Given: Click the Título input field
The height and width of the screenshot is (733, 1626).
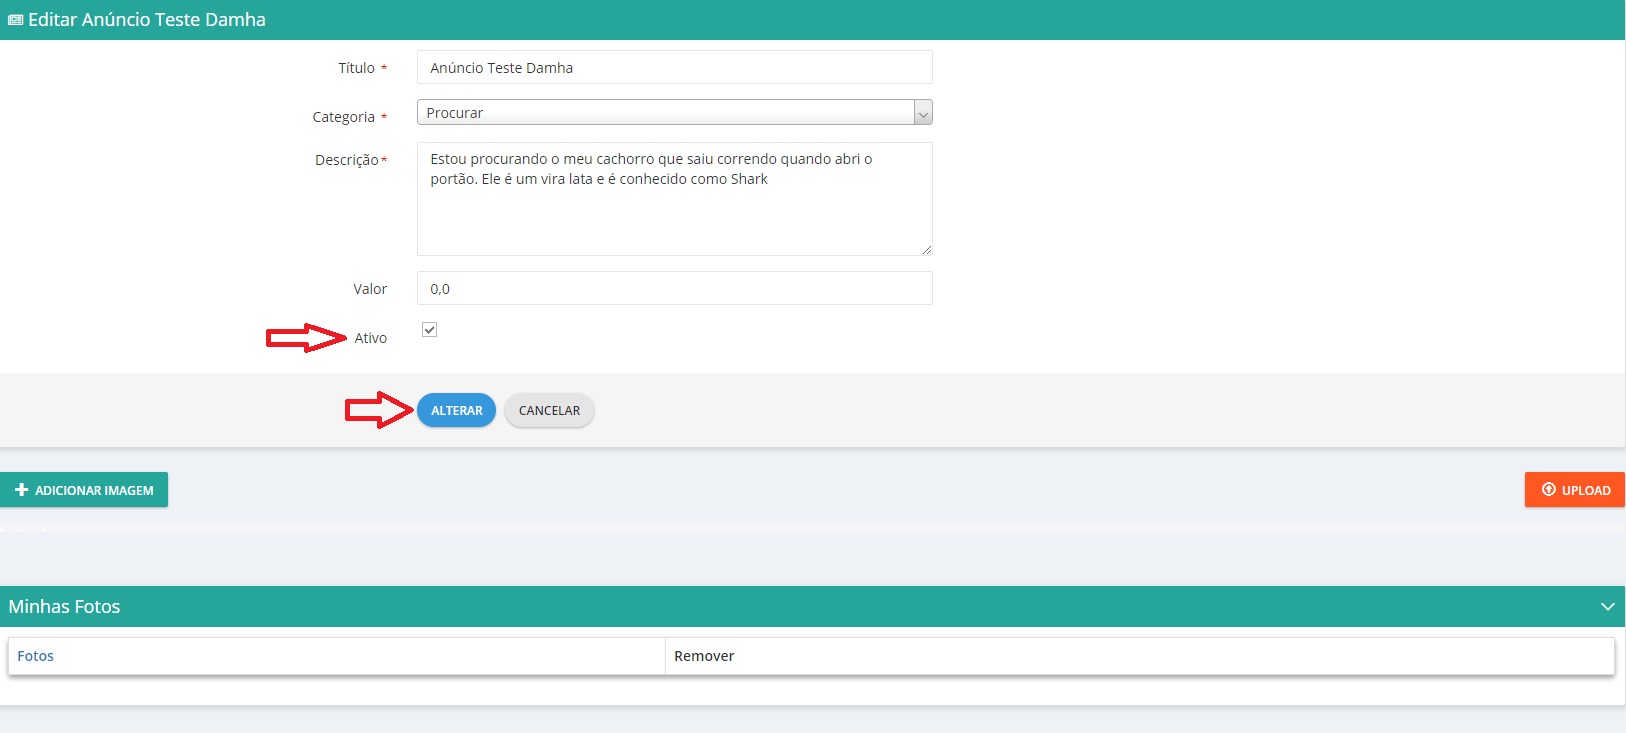Looking at the screenshot, I should point(674,67).
